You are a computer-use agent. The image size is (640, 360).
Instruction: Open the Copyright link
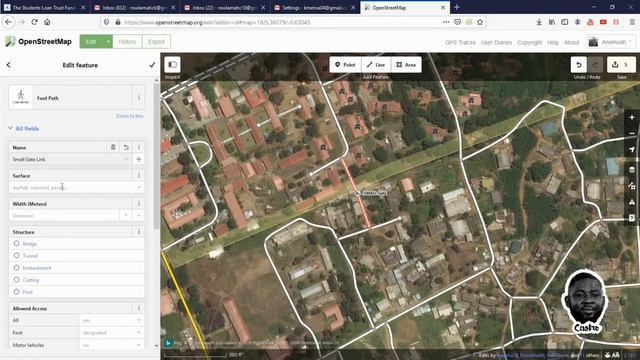click(x=529, y=42)
